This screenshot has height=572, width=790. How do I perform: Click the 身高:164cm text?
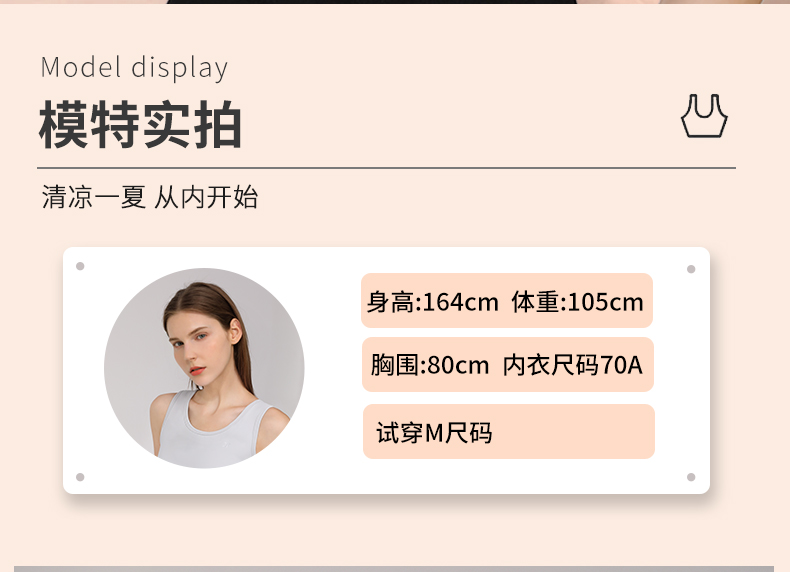point(432,302)
